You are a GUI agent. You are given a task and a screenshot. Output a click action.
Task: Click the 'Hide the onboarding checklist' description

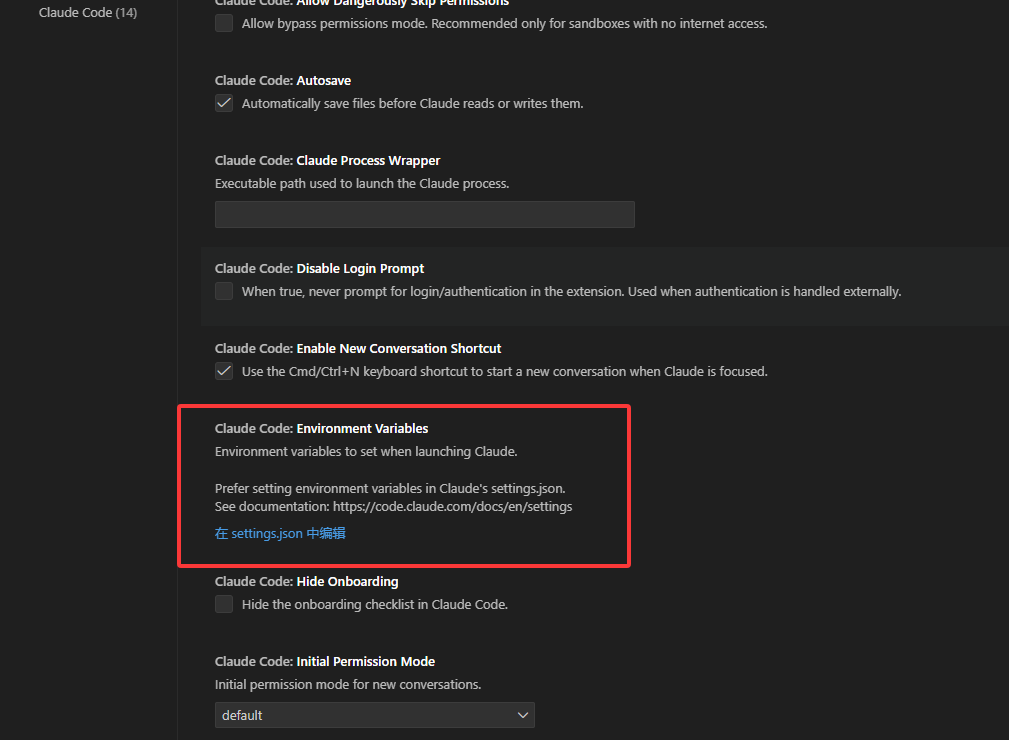pos(374,605)
